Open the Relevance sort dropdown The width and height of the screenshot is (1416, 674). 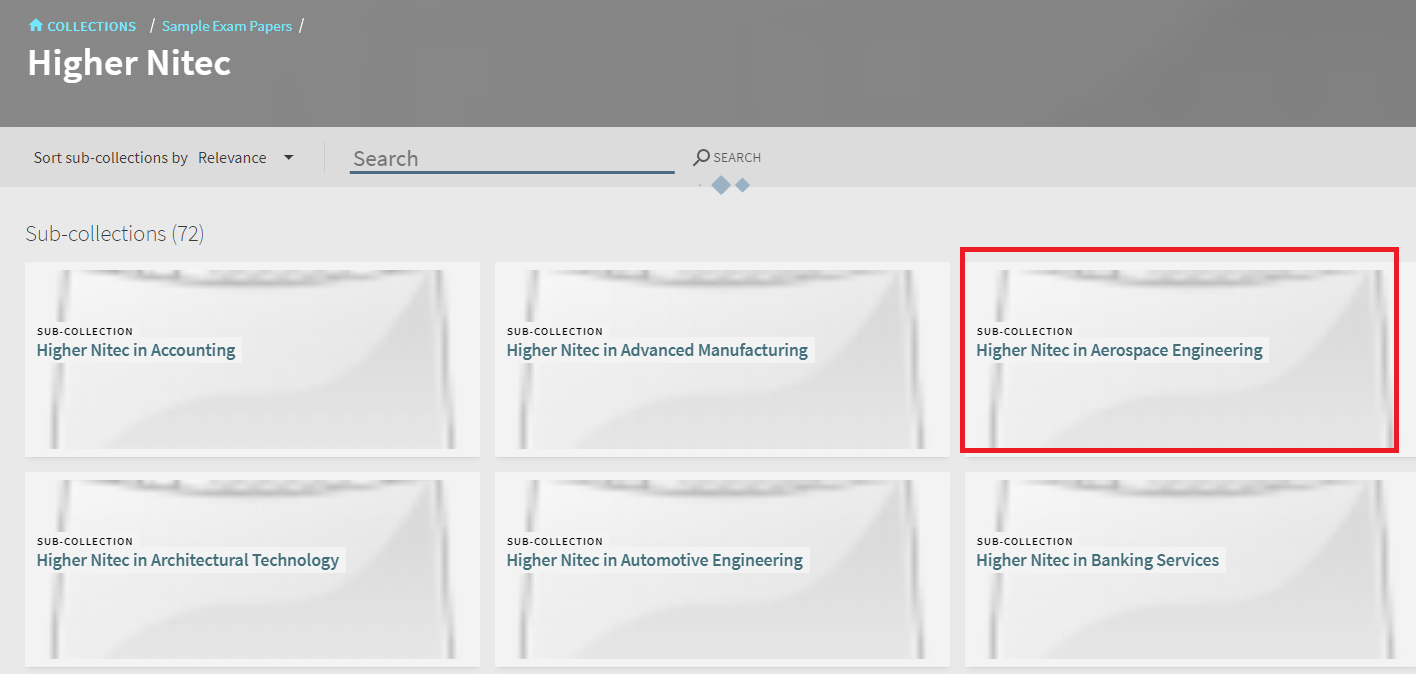(233, 158)
